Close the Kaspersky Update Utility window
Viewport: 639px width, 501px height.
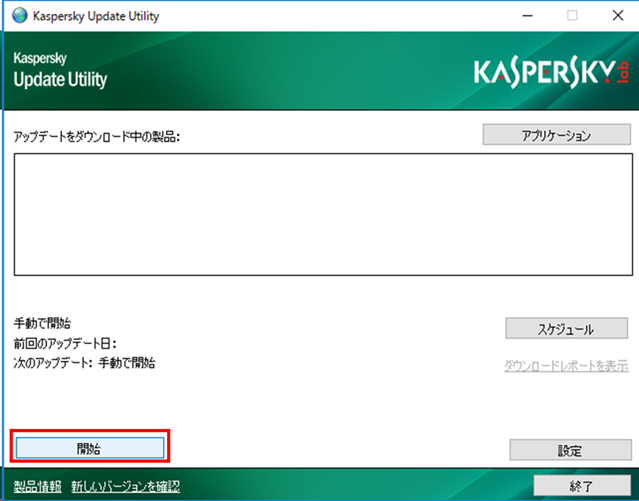618,16
